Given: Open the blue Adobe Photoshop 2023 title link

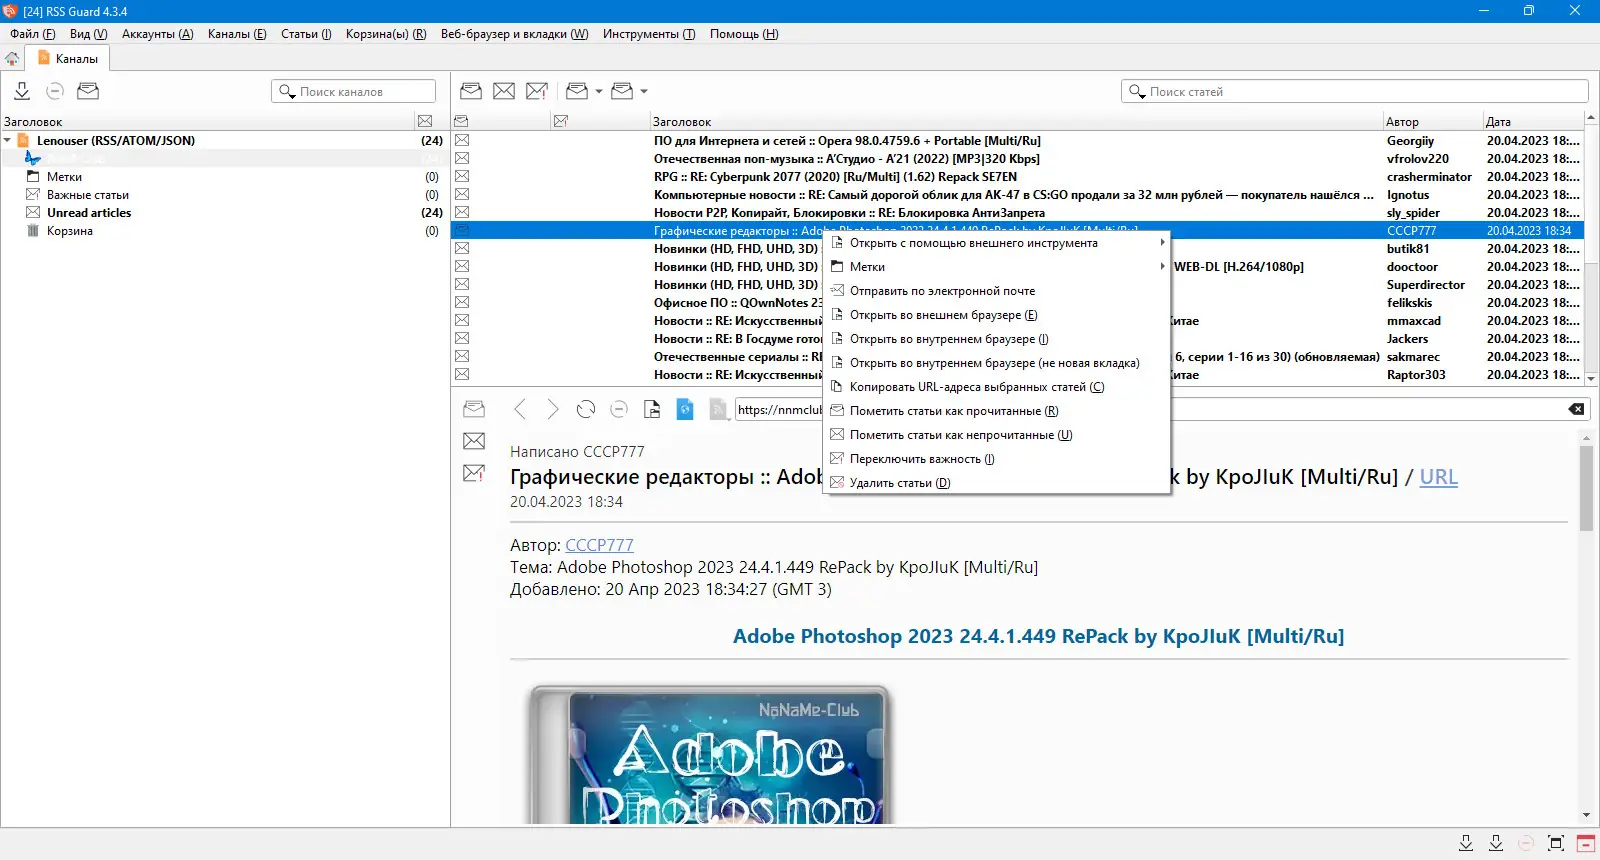Looking at the screenshot, I should 1038,636.
